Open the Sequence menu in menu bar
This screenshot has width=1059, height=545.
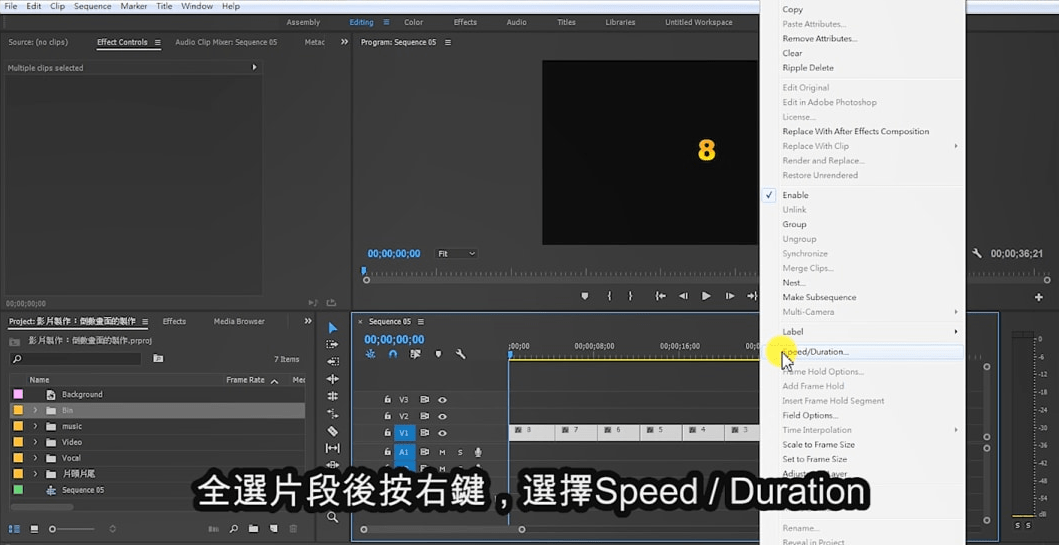pyautogui.click(x=93, y=6)
